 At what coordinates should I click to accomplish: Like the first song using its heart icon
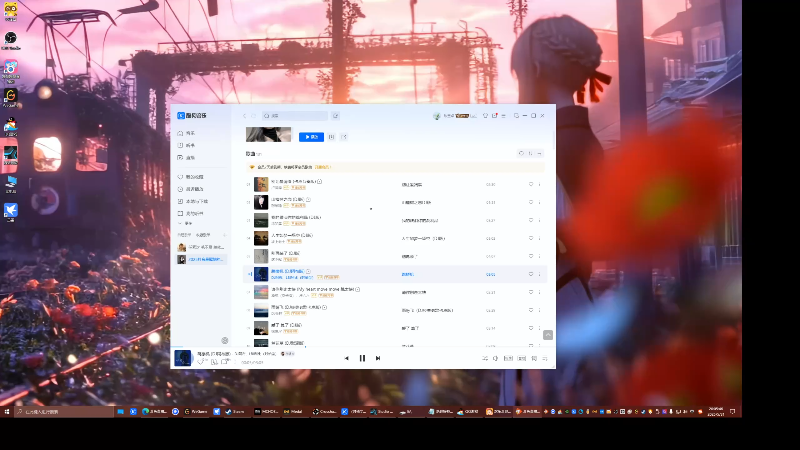(x=531, y=184)
